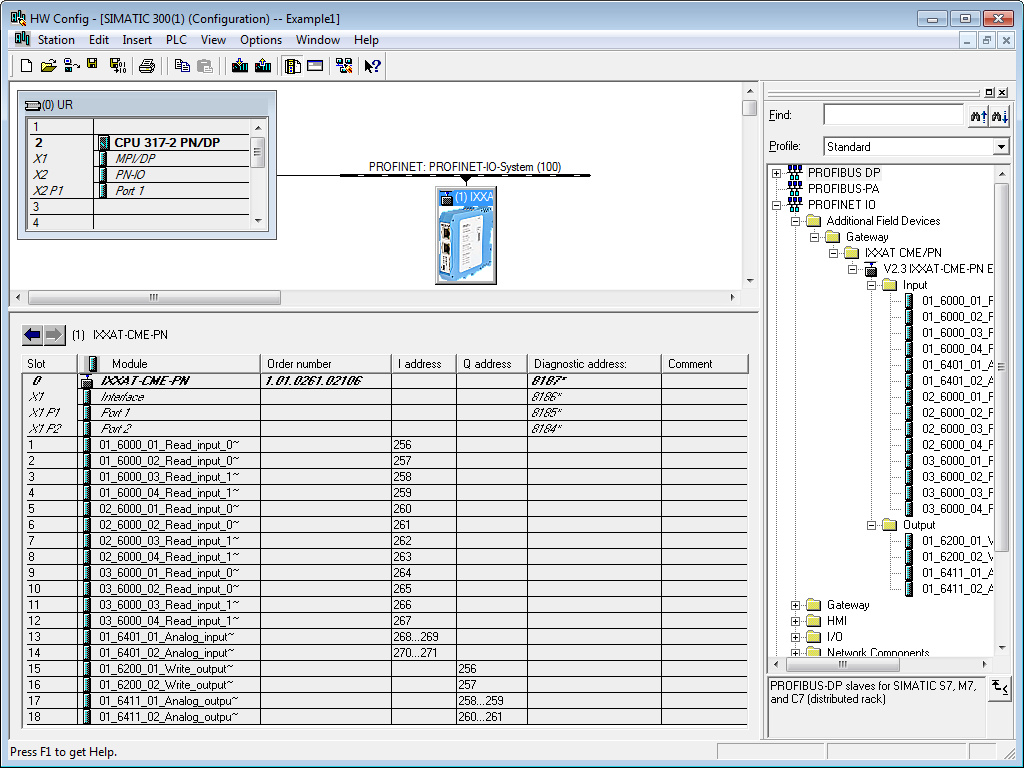Click the rack horizontal scrollbar thumb
Image resolution: width=1024 pixels, height=768 pixels.
click(155, 298)
